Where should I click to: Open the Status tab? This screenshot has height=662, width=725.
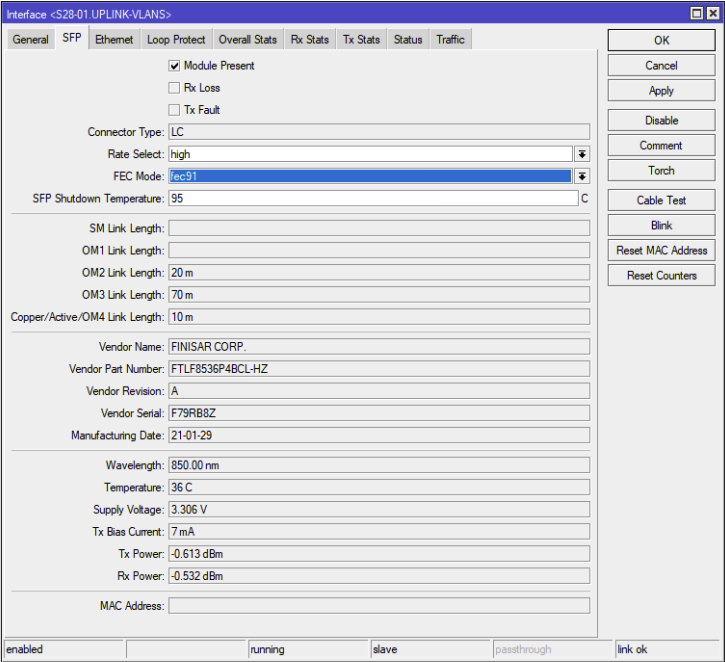click(408, 40)
